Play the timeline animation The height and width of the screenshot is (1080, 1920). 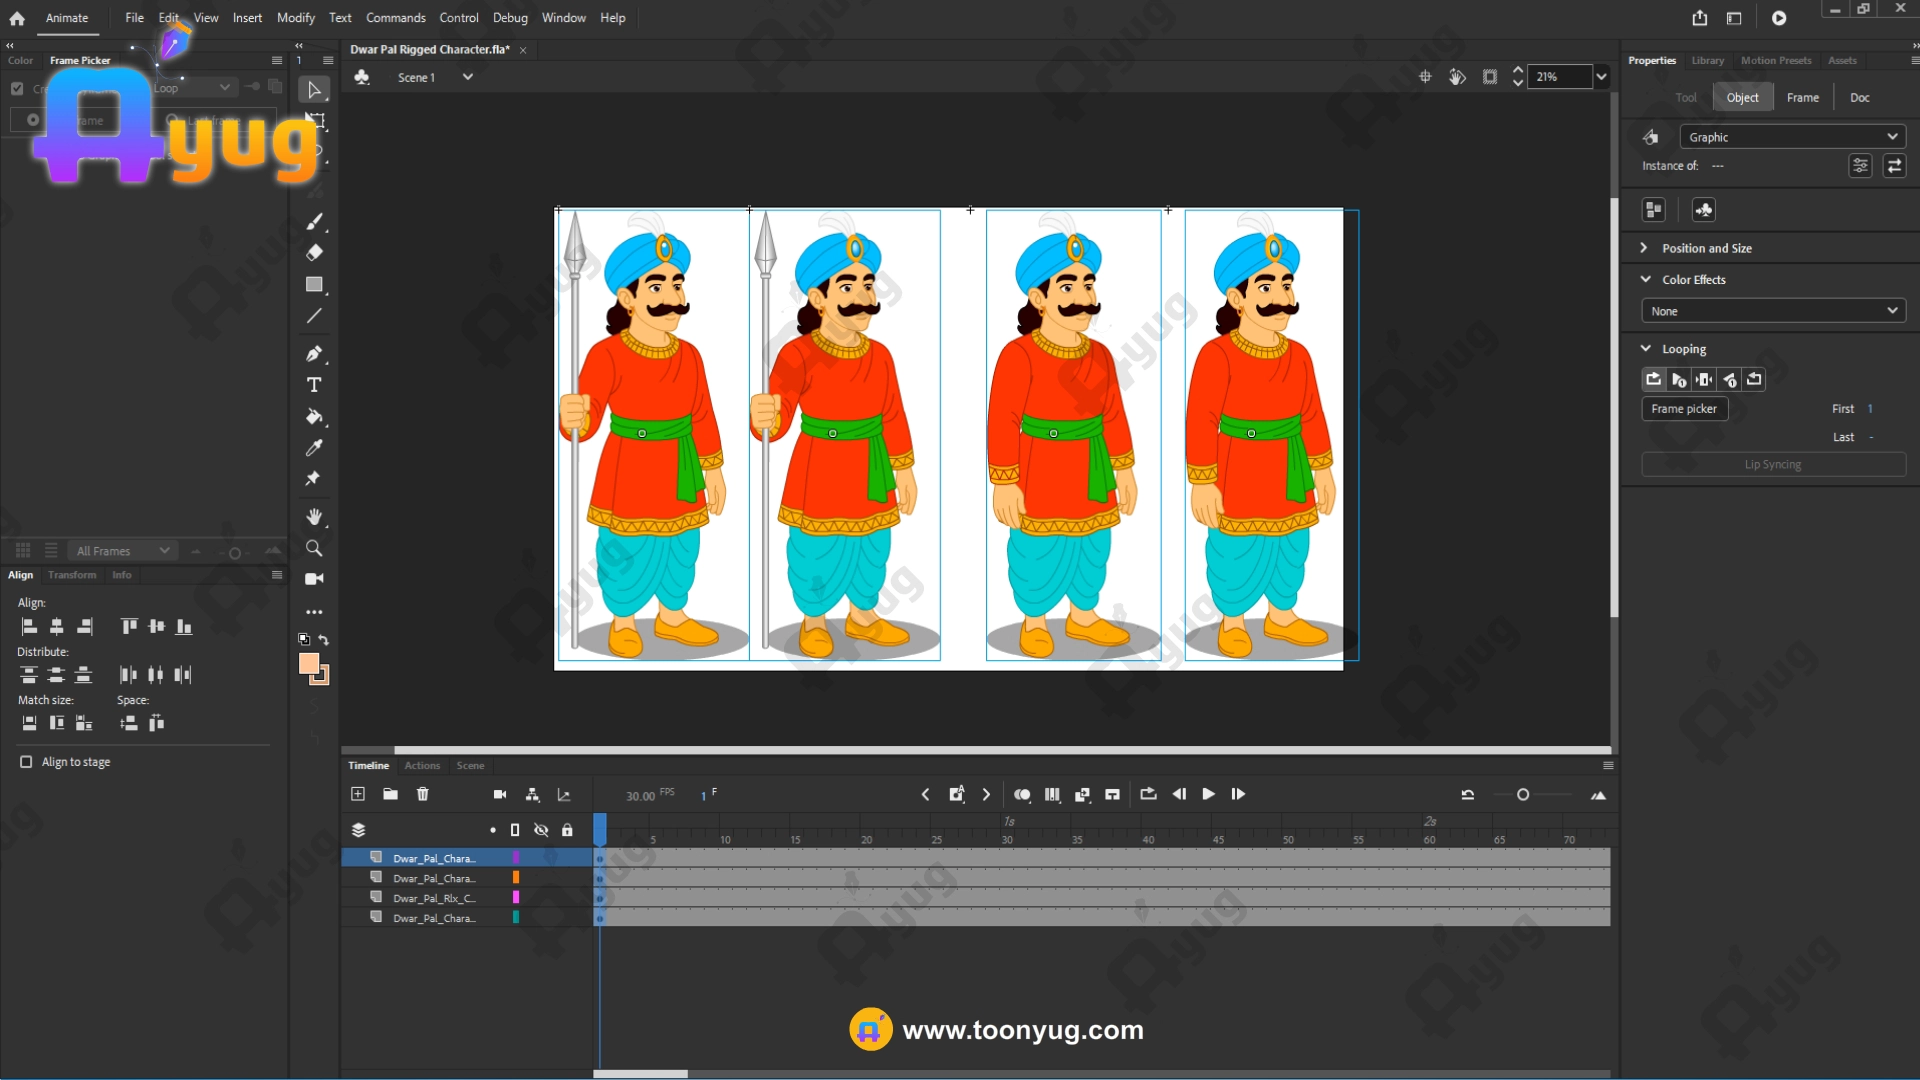coord(1208,794)
